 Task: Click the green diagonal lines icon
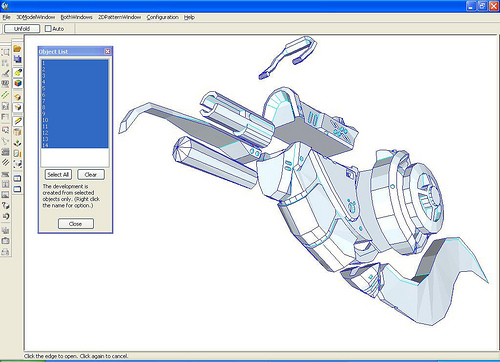(x=5, y=95)
